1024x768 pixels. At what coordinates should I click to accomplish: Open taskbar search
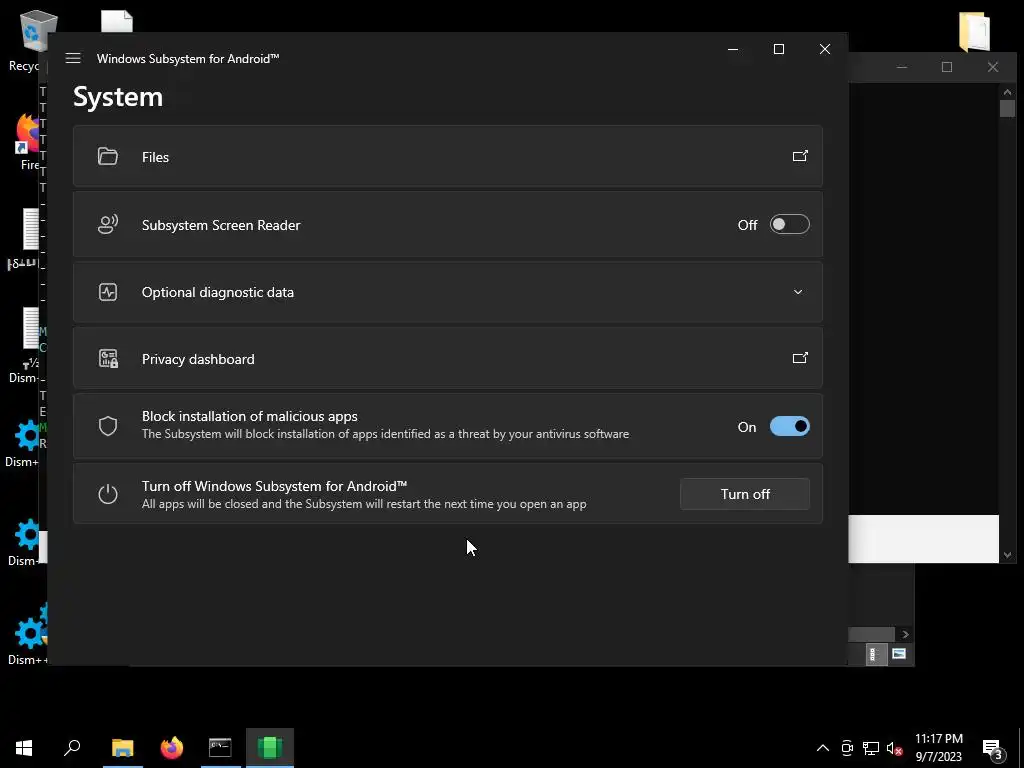(72, 748)
